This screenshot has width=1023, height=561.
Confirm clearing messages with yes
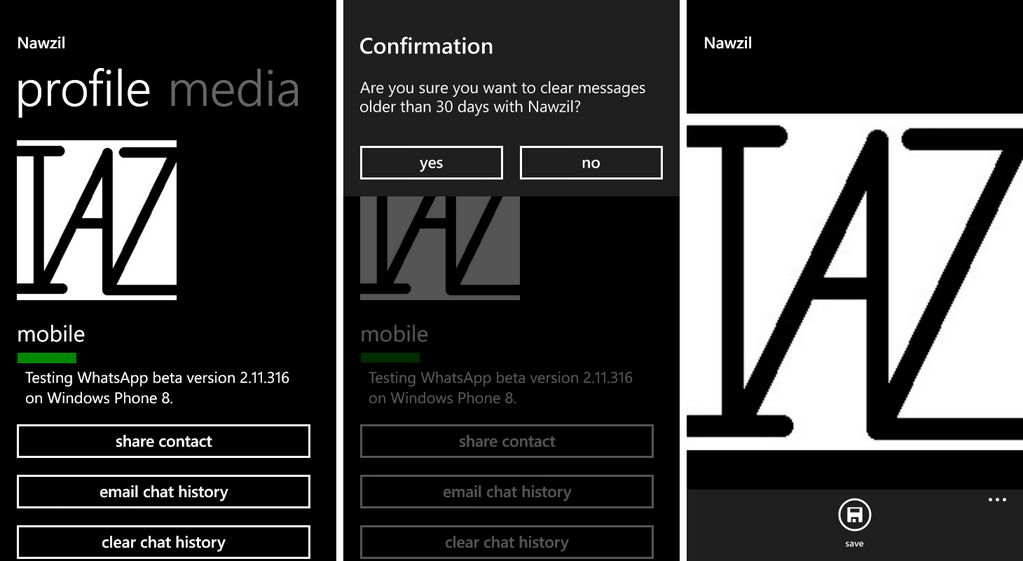pyautogui.click(x=431, y=162)
